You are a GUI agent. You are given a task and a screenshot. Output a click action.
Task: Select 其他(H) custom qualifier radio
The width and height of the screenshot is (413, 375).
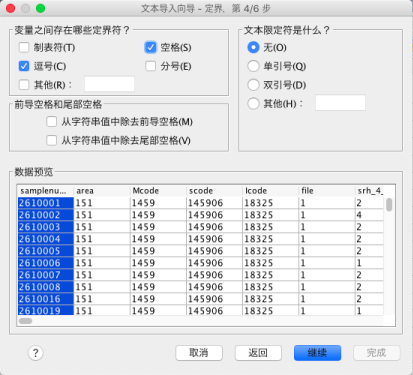253,103
